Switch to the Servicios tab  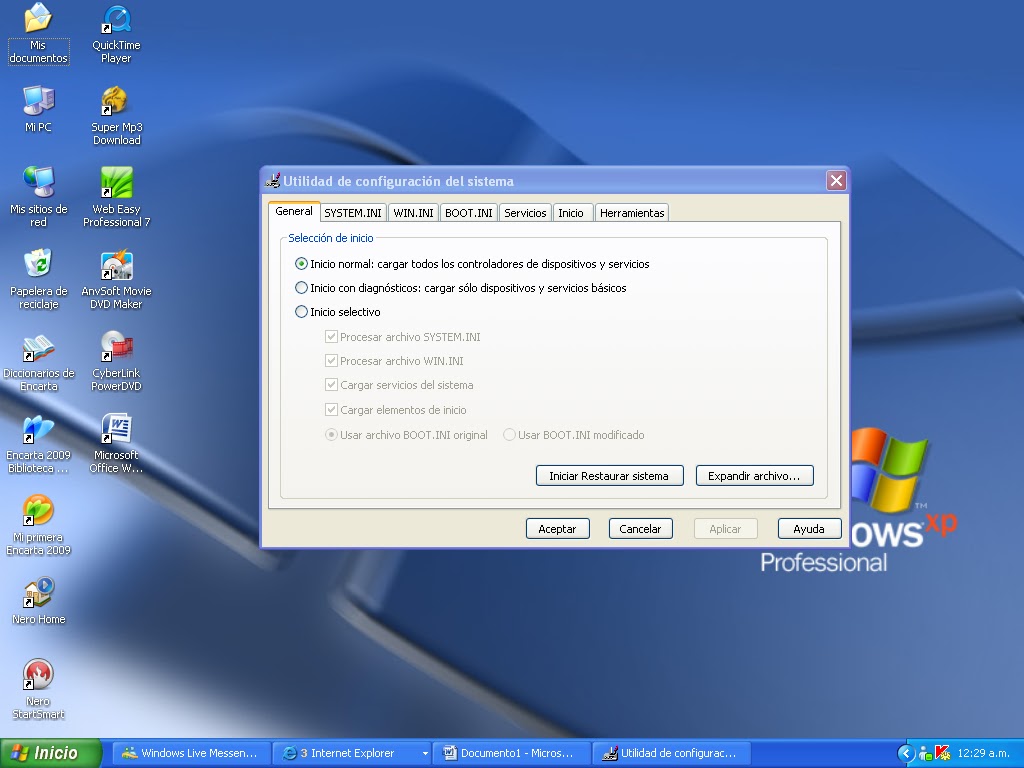(524, 212)
